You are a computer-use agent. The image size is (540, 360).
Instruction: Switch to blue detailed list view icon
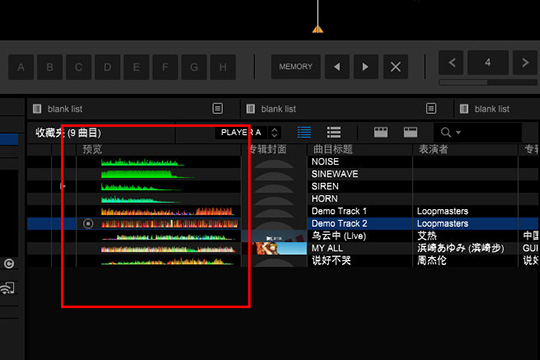(304, 132)
